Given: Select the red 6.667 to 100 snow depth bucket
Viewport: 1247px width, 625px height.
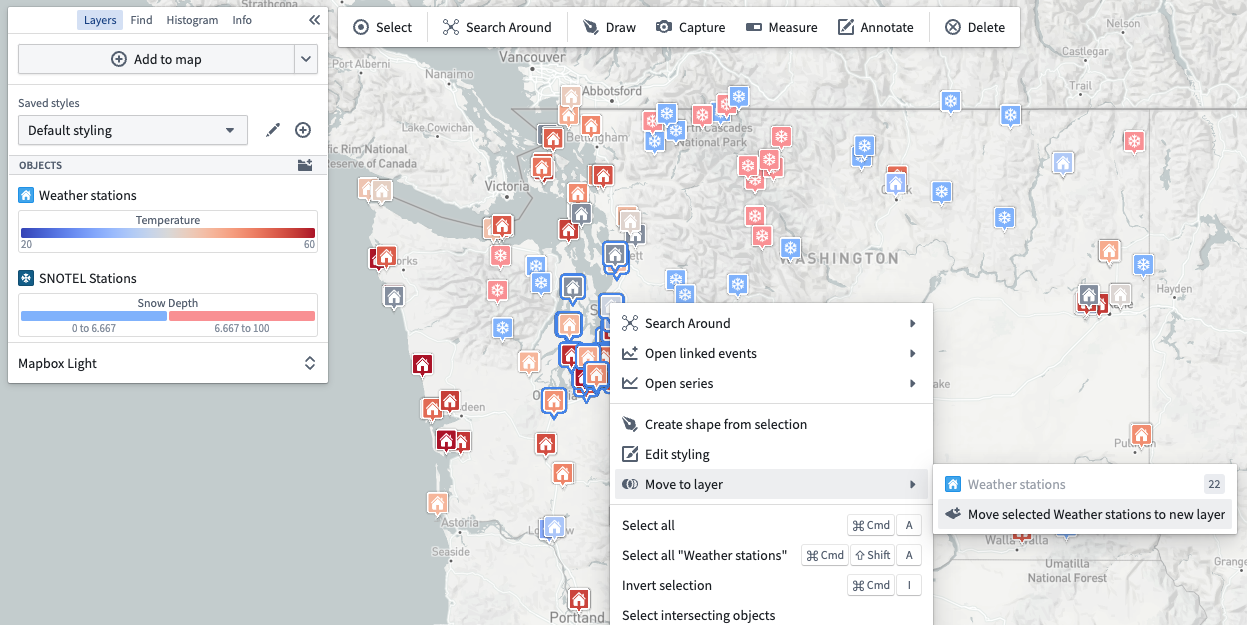Looking at the screenshot, I should (x=242, y=316).
